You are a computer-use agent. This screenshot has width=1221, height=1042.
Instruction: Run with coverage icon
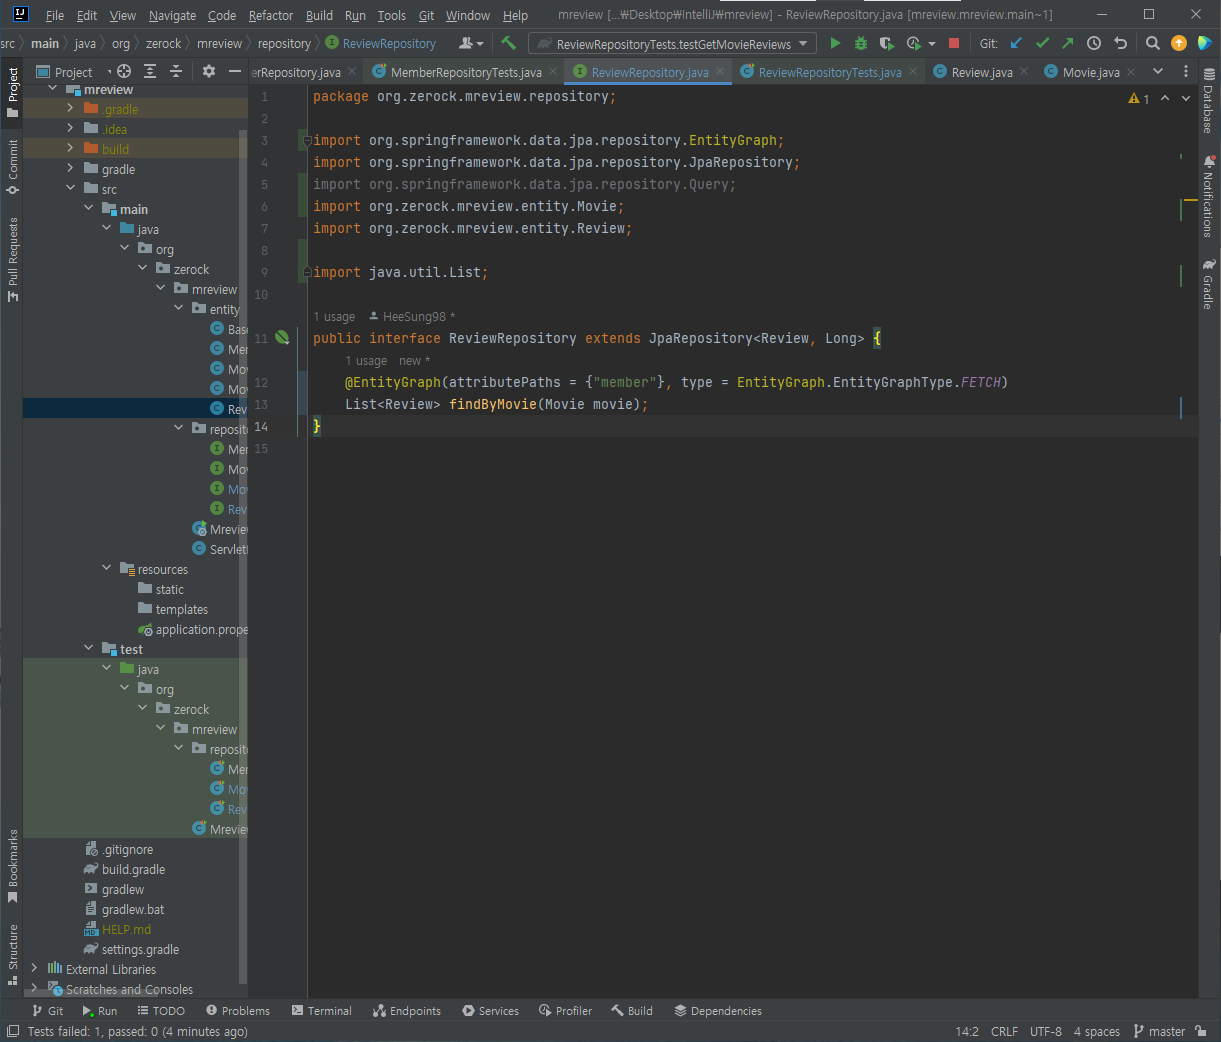(x=887, y=43)
